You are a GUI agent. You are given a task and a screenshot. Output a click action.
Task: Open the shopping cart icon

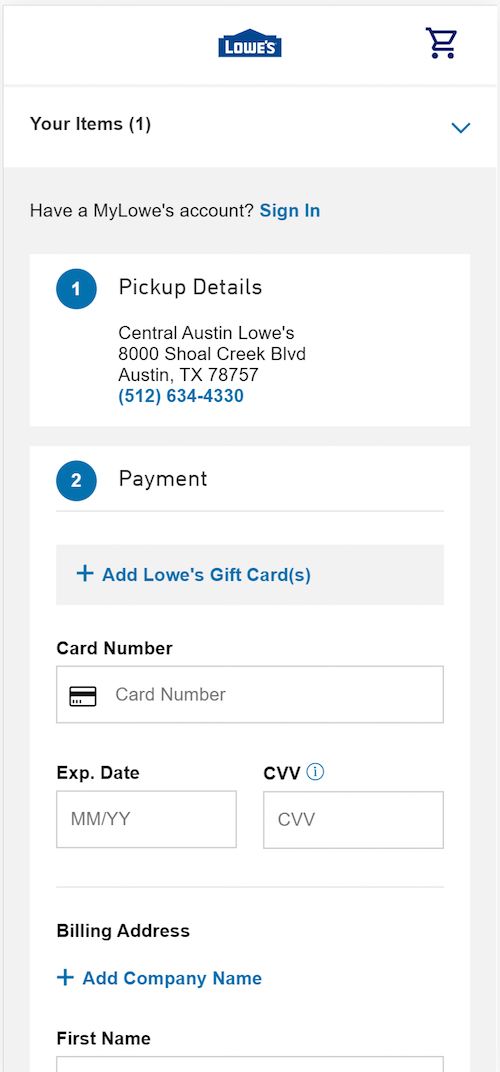tap(441, 43)
